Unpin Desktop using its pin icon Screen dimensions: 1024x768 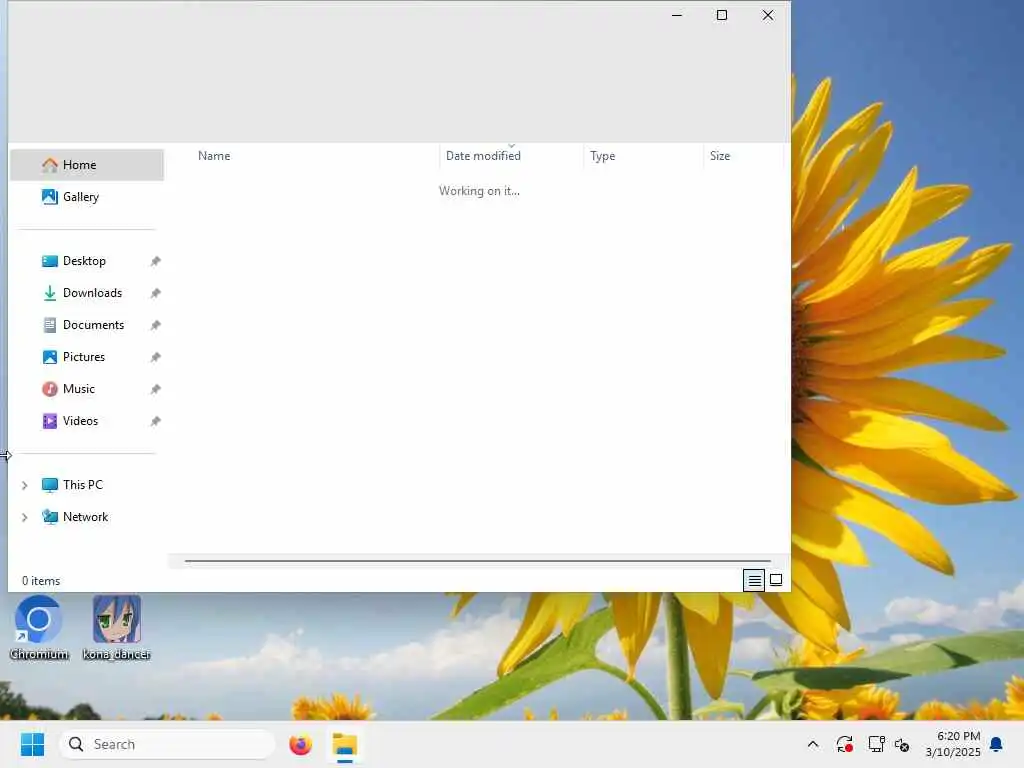coord(155,261)
